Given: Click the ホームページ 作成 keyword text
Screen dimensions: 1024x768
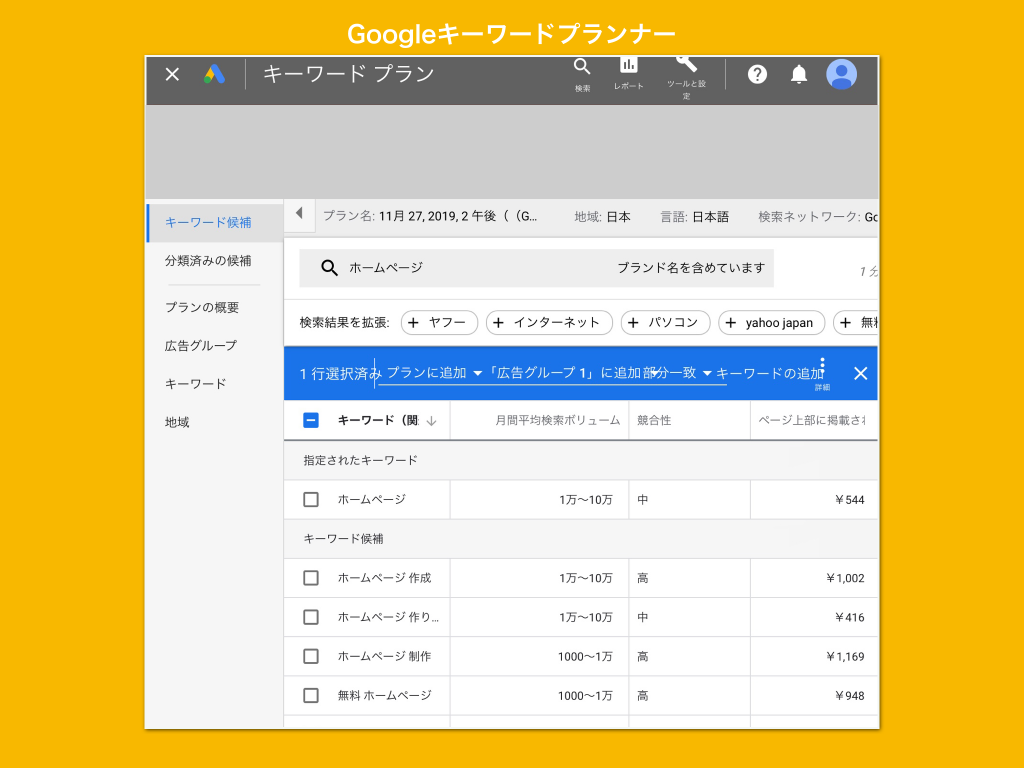Looking at the screenshot, I should (x=384, y=578).
